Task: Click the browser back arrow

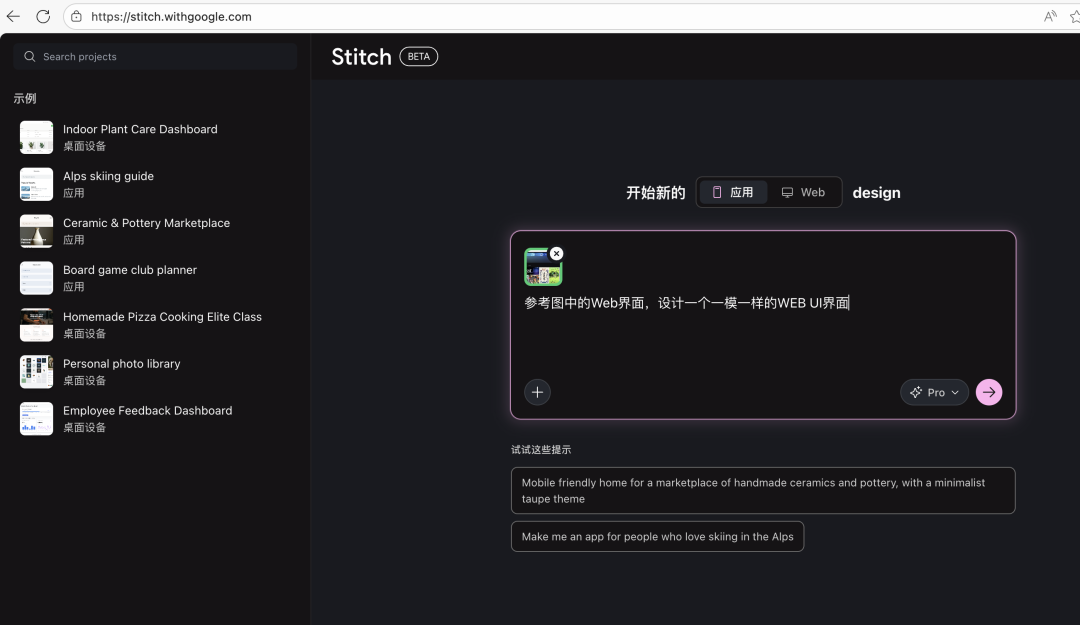Action: tap(13, 16)
